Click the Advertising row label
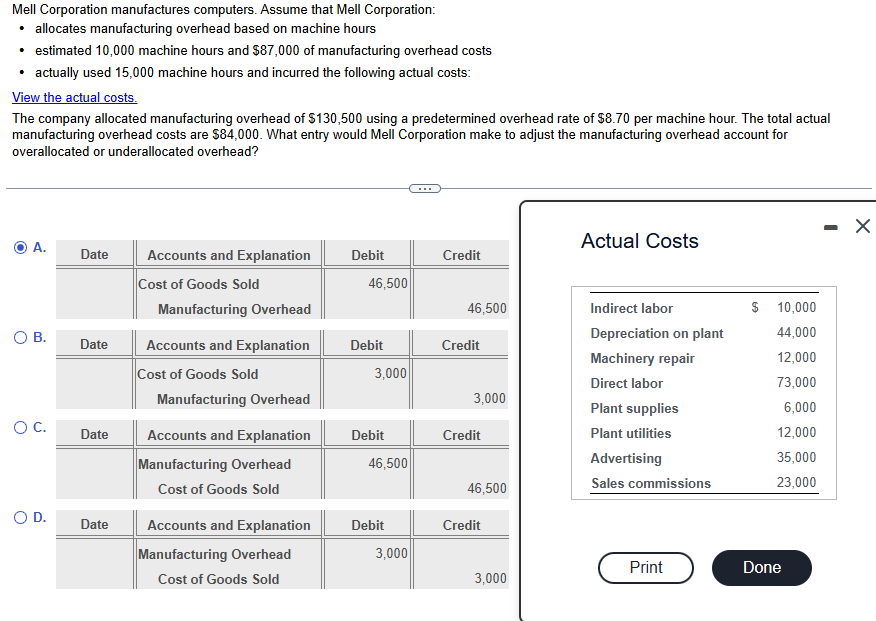876x621 pixels. pos(626,458)
